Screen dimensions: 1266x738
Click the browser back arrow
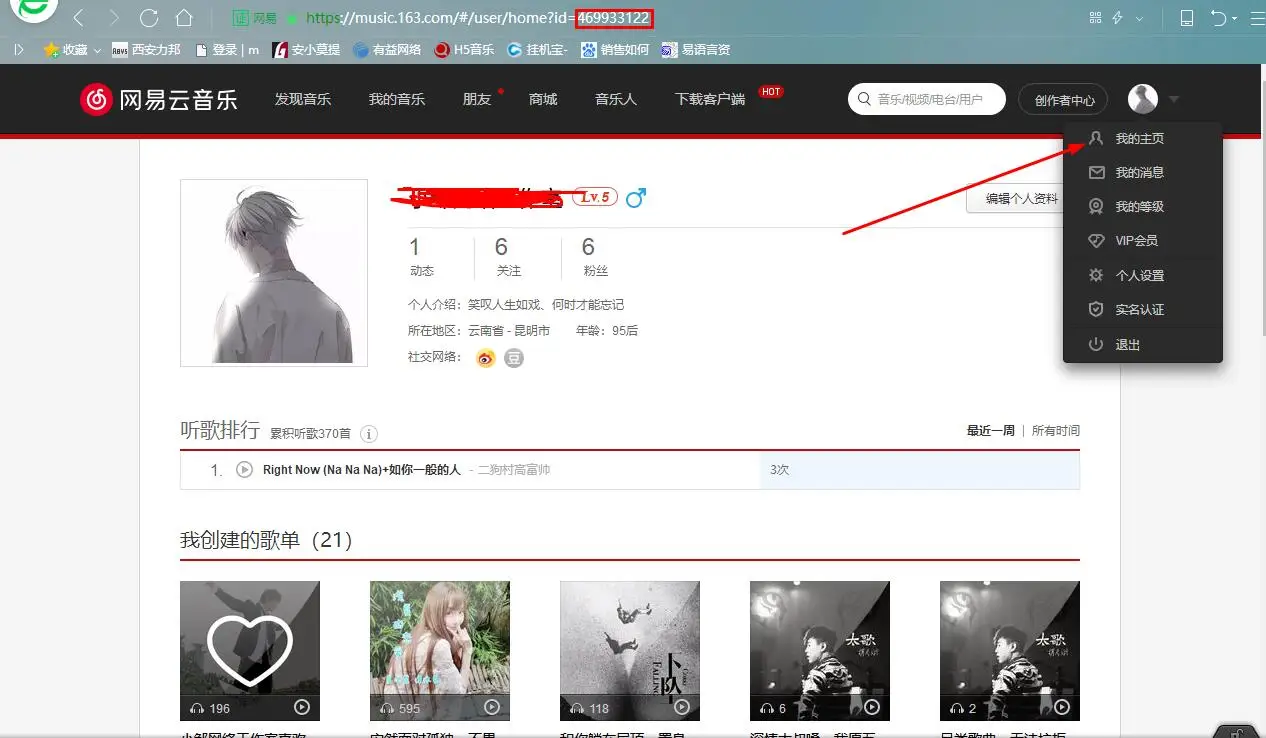[79, 18]
